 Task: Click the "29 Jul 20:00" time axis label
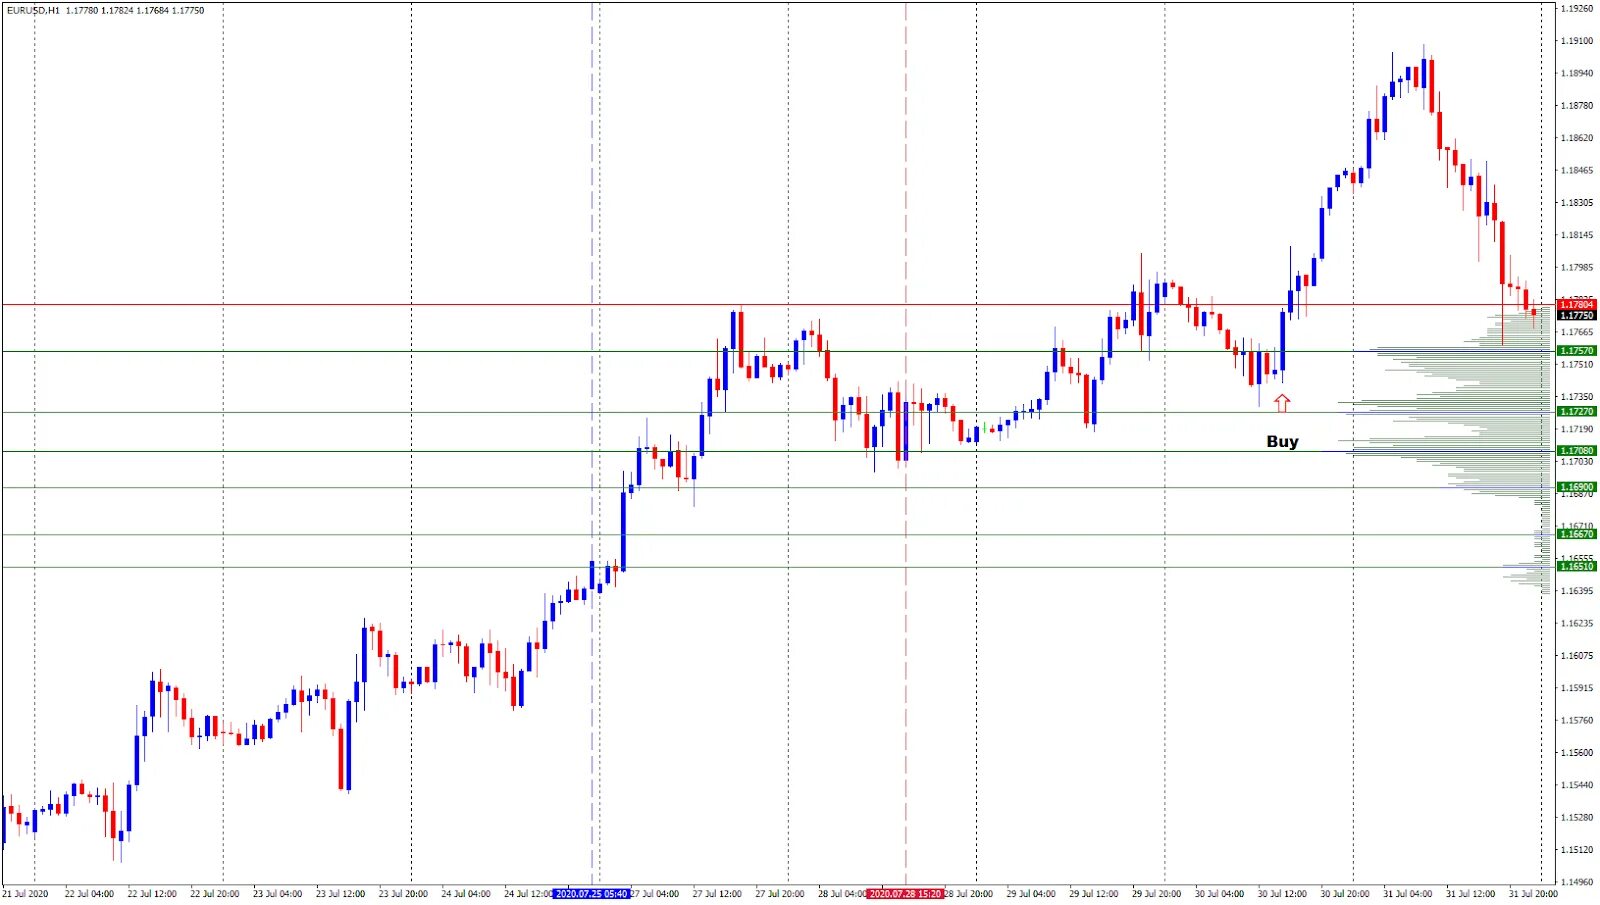coord(1157,894)
